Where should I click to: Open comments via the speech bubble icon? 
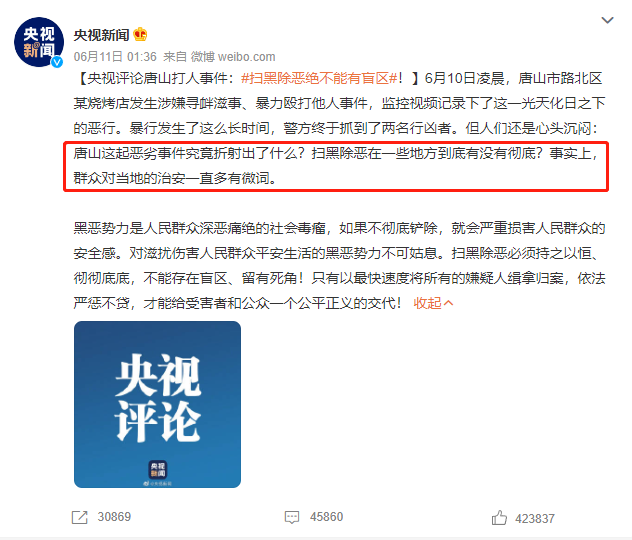292,517
